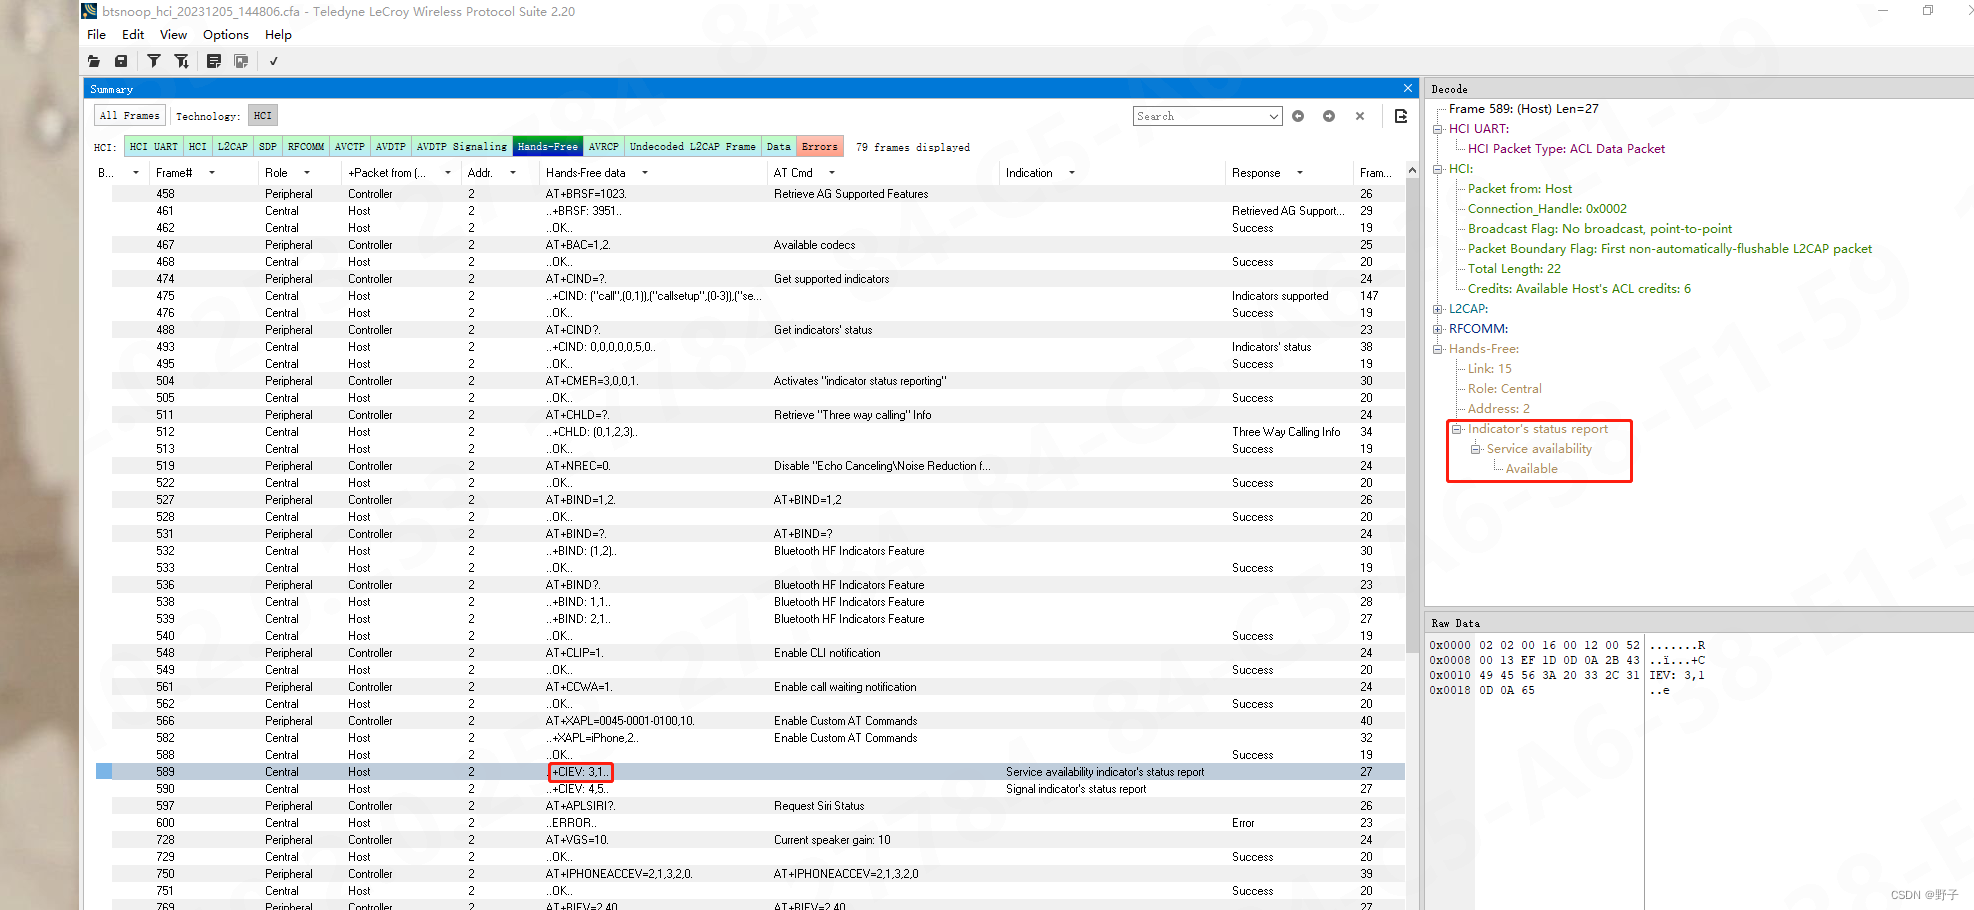Viewport: 1974px width, 910px height.
Task: Click the export icon next to search
Action: [x=1400, y=116]
